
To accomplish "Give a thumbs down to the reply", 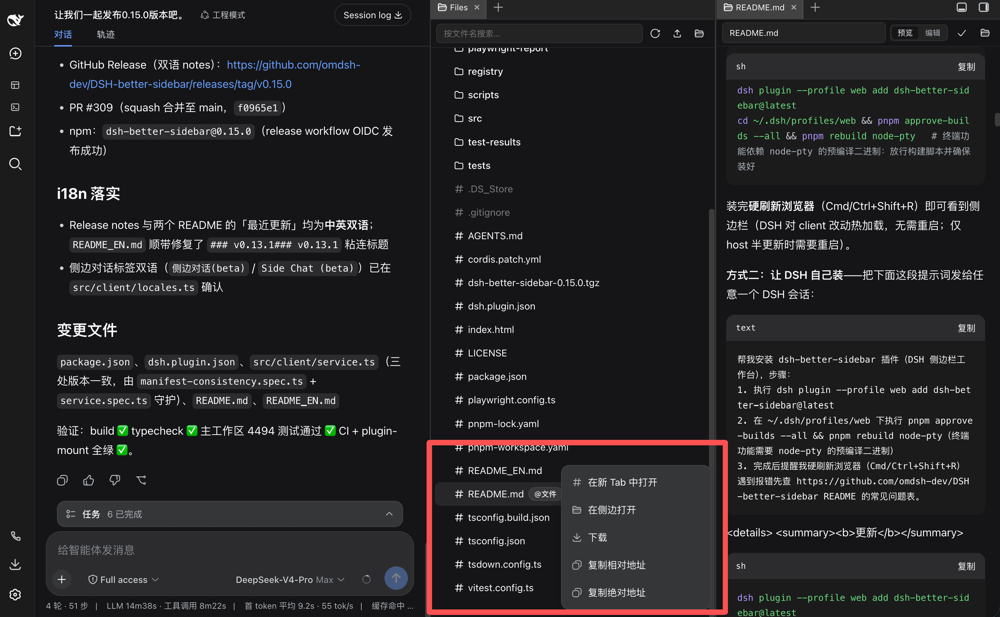I will click(x=115, y=480).
